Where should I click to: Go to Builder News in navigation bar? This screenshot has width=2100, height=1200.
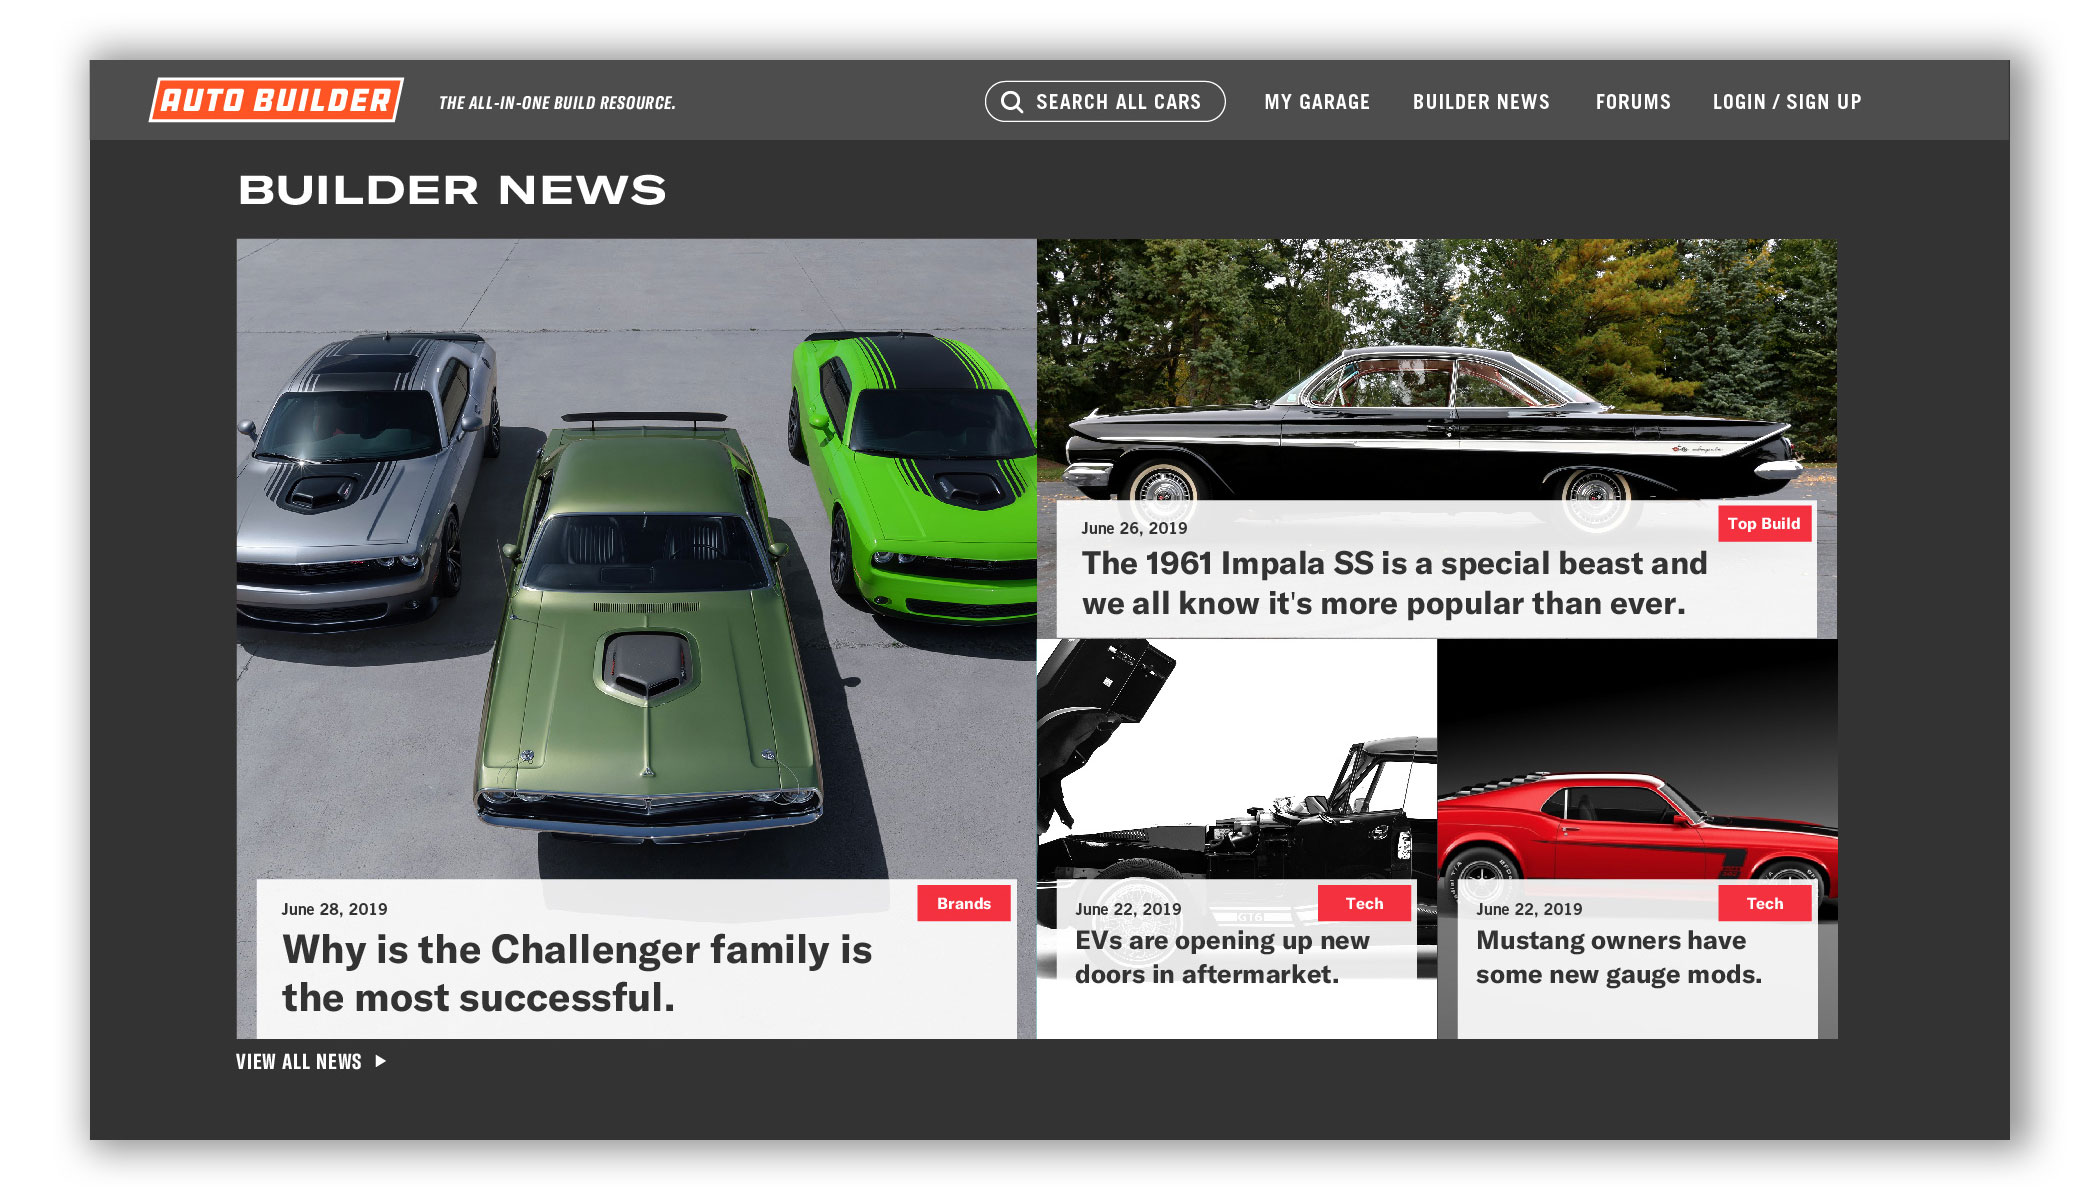[x=1481, y=102]
